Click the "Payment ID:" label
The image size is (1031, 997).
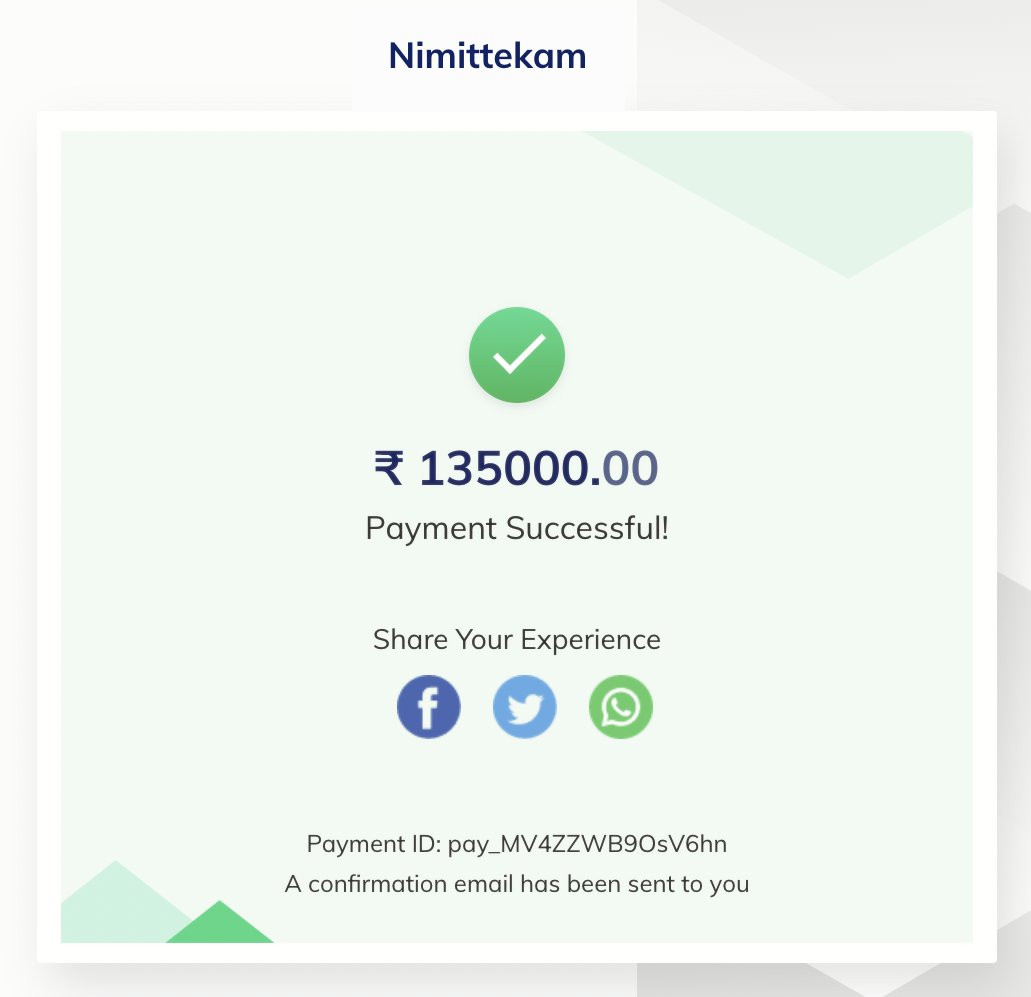373,844
